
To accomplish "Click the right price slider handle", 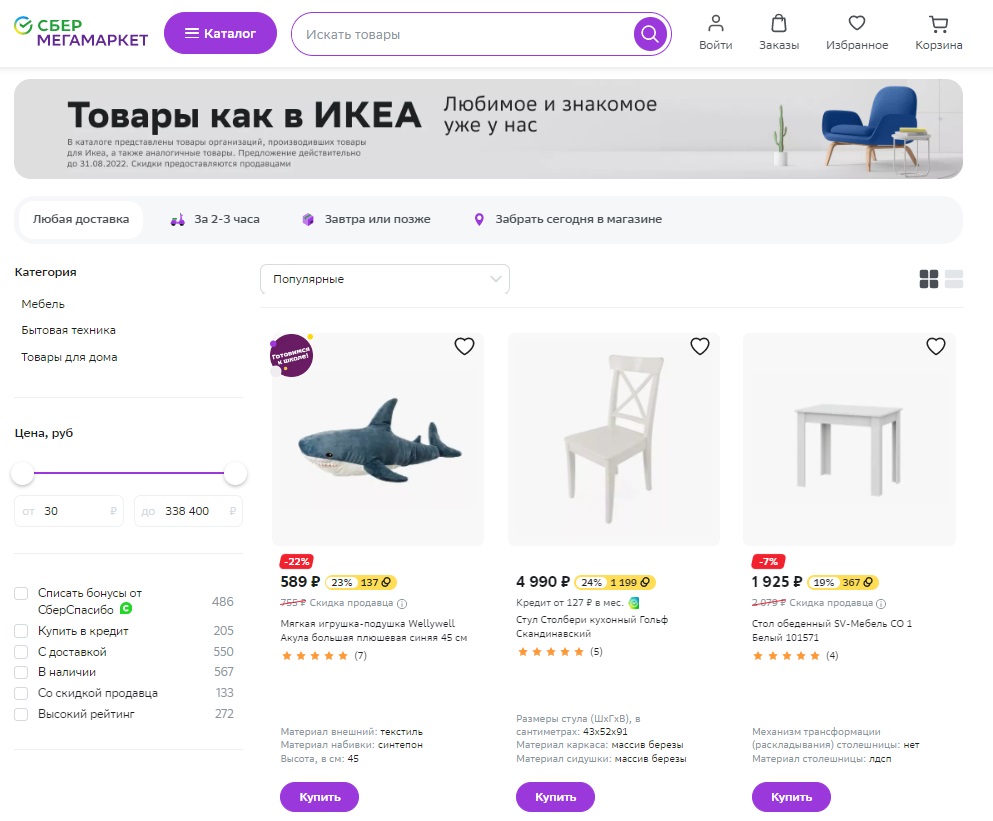I will [x=236, y=473].
